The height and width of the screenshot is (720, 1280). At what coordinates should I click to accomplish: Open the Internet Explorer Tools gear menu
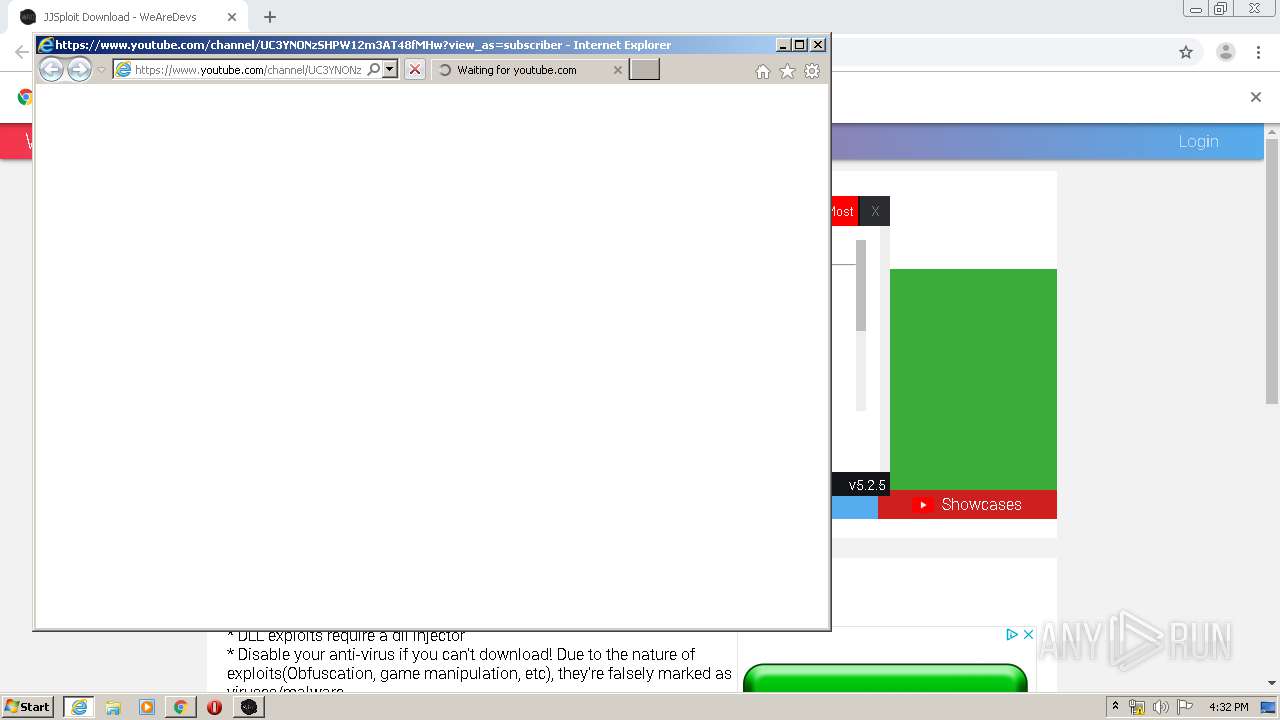click(812, 71)
